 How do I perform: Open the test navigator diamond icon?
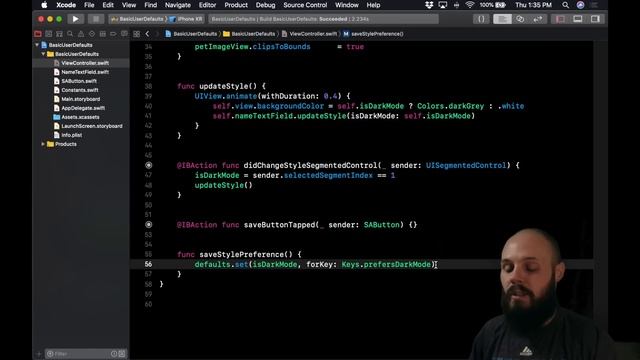coord(92,34)
